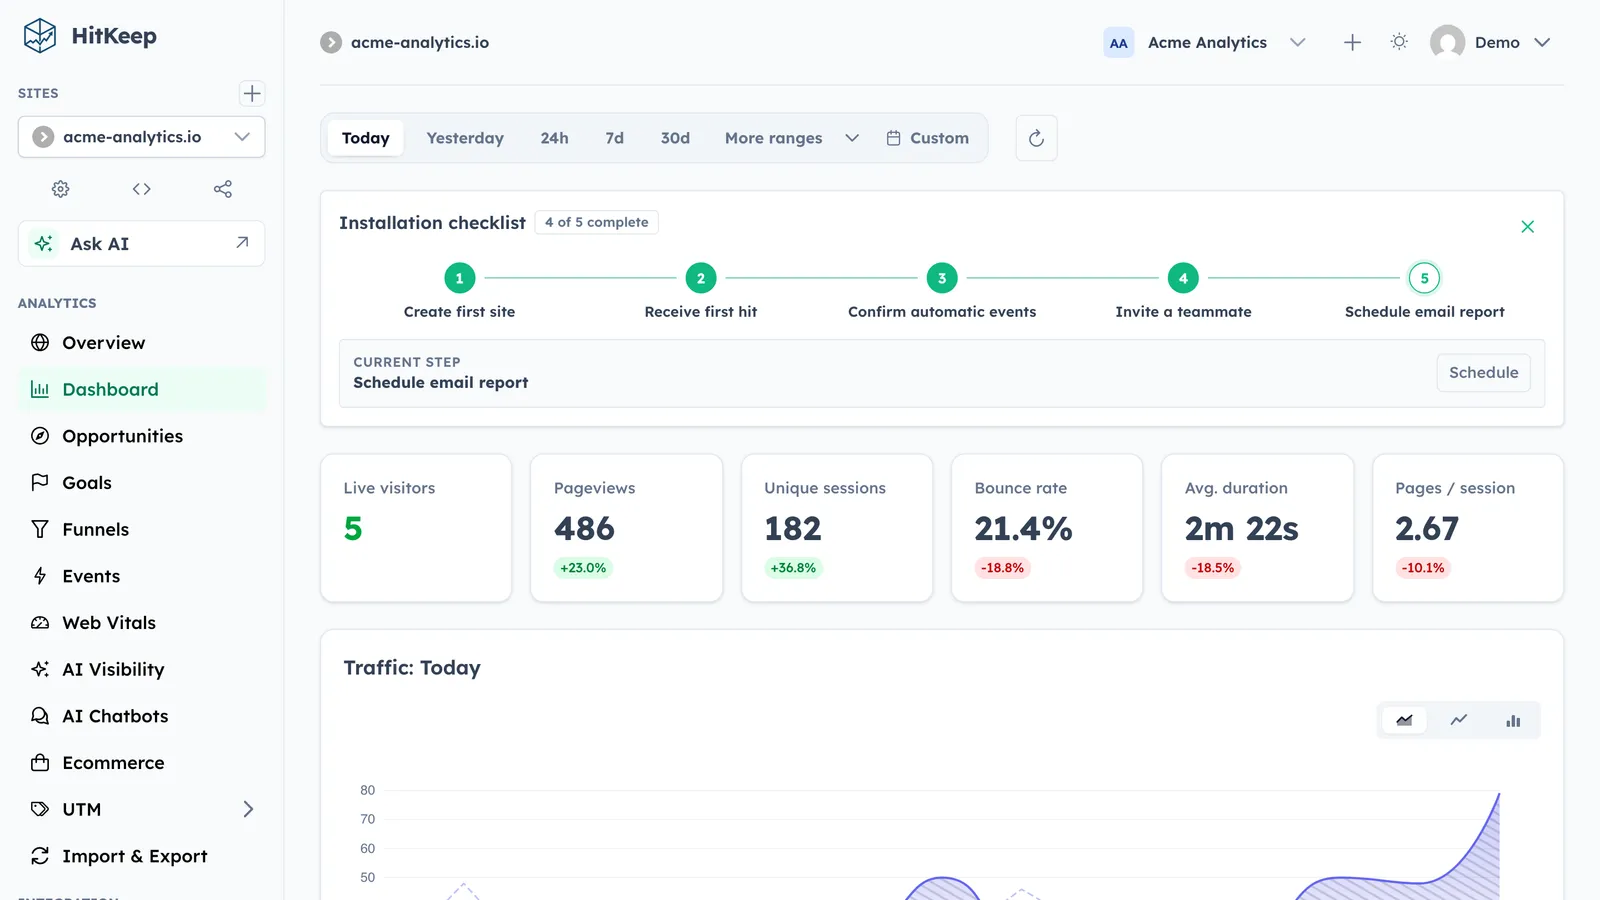Click the Demo user avatar
This screenshot has height=900, width=1600.
click(1447, 42)
